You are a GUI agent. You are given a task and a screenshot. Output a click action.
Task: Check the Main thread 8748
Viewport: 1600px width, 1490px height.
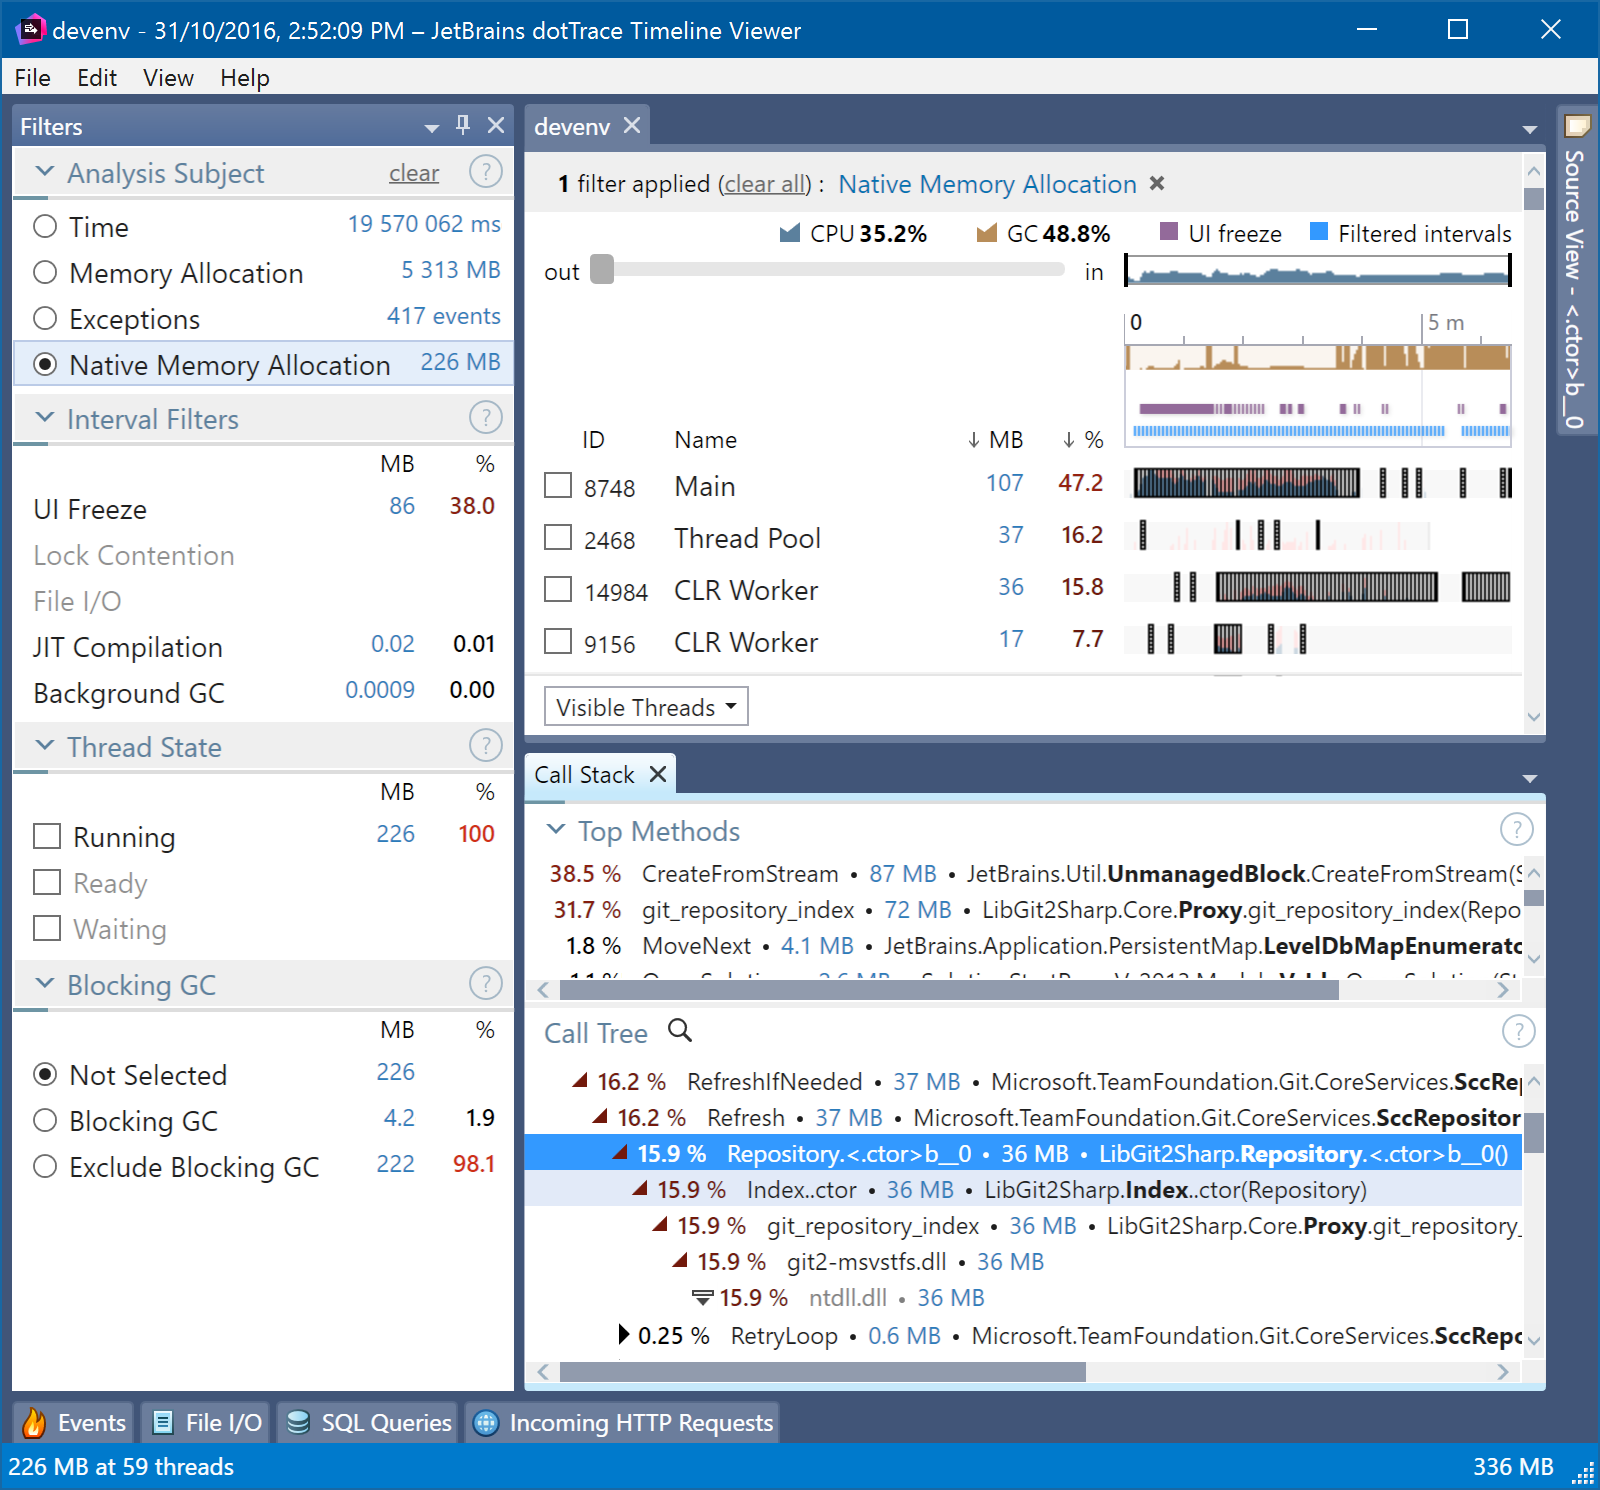point(558,485)
